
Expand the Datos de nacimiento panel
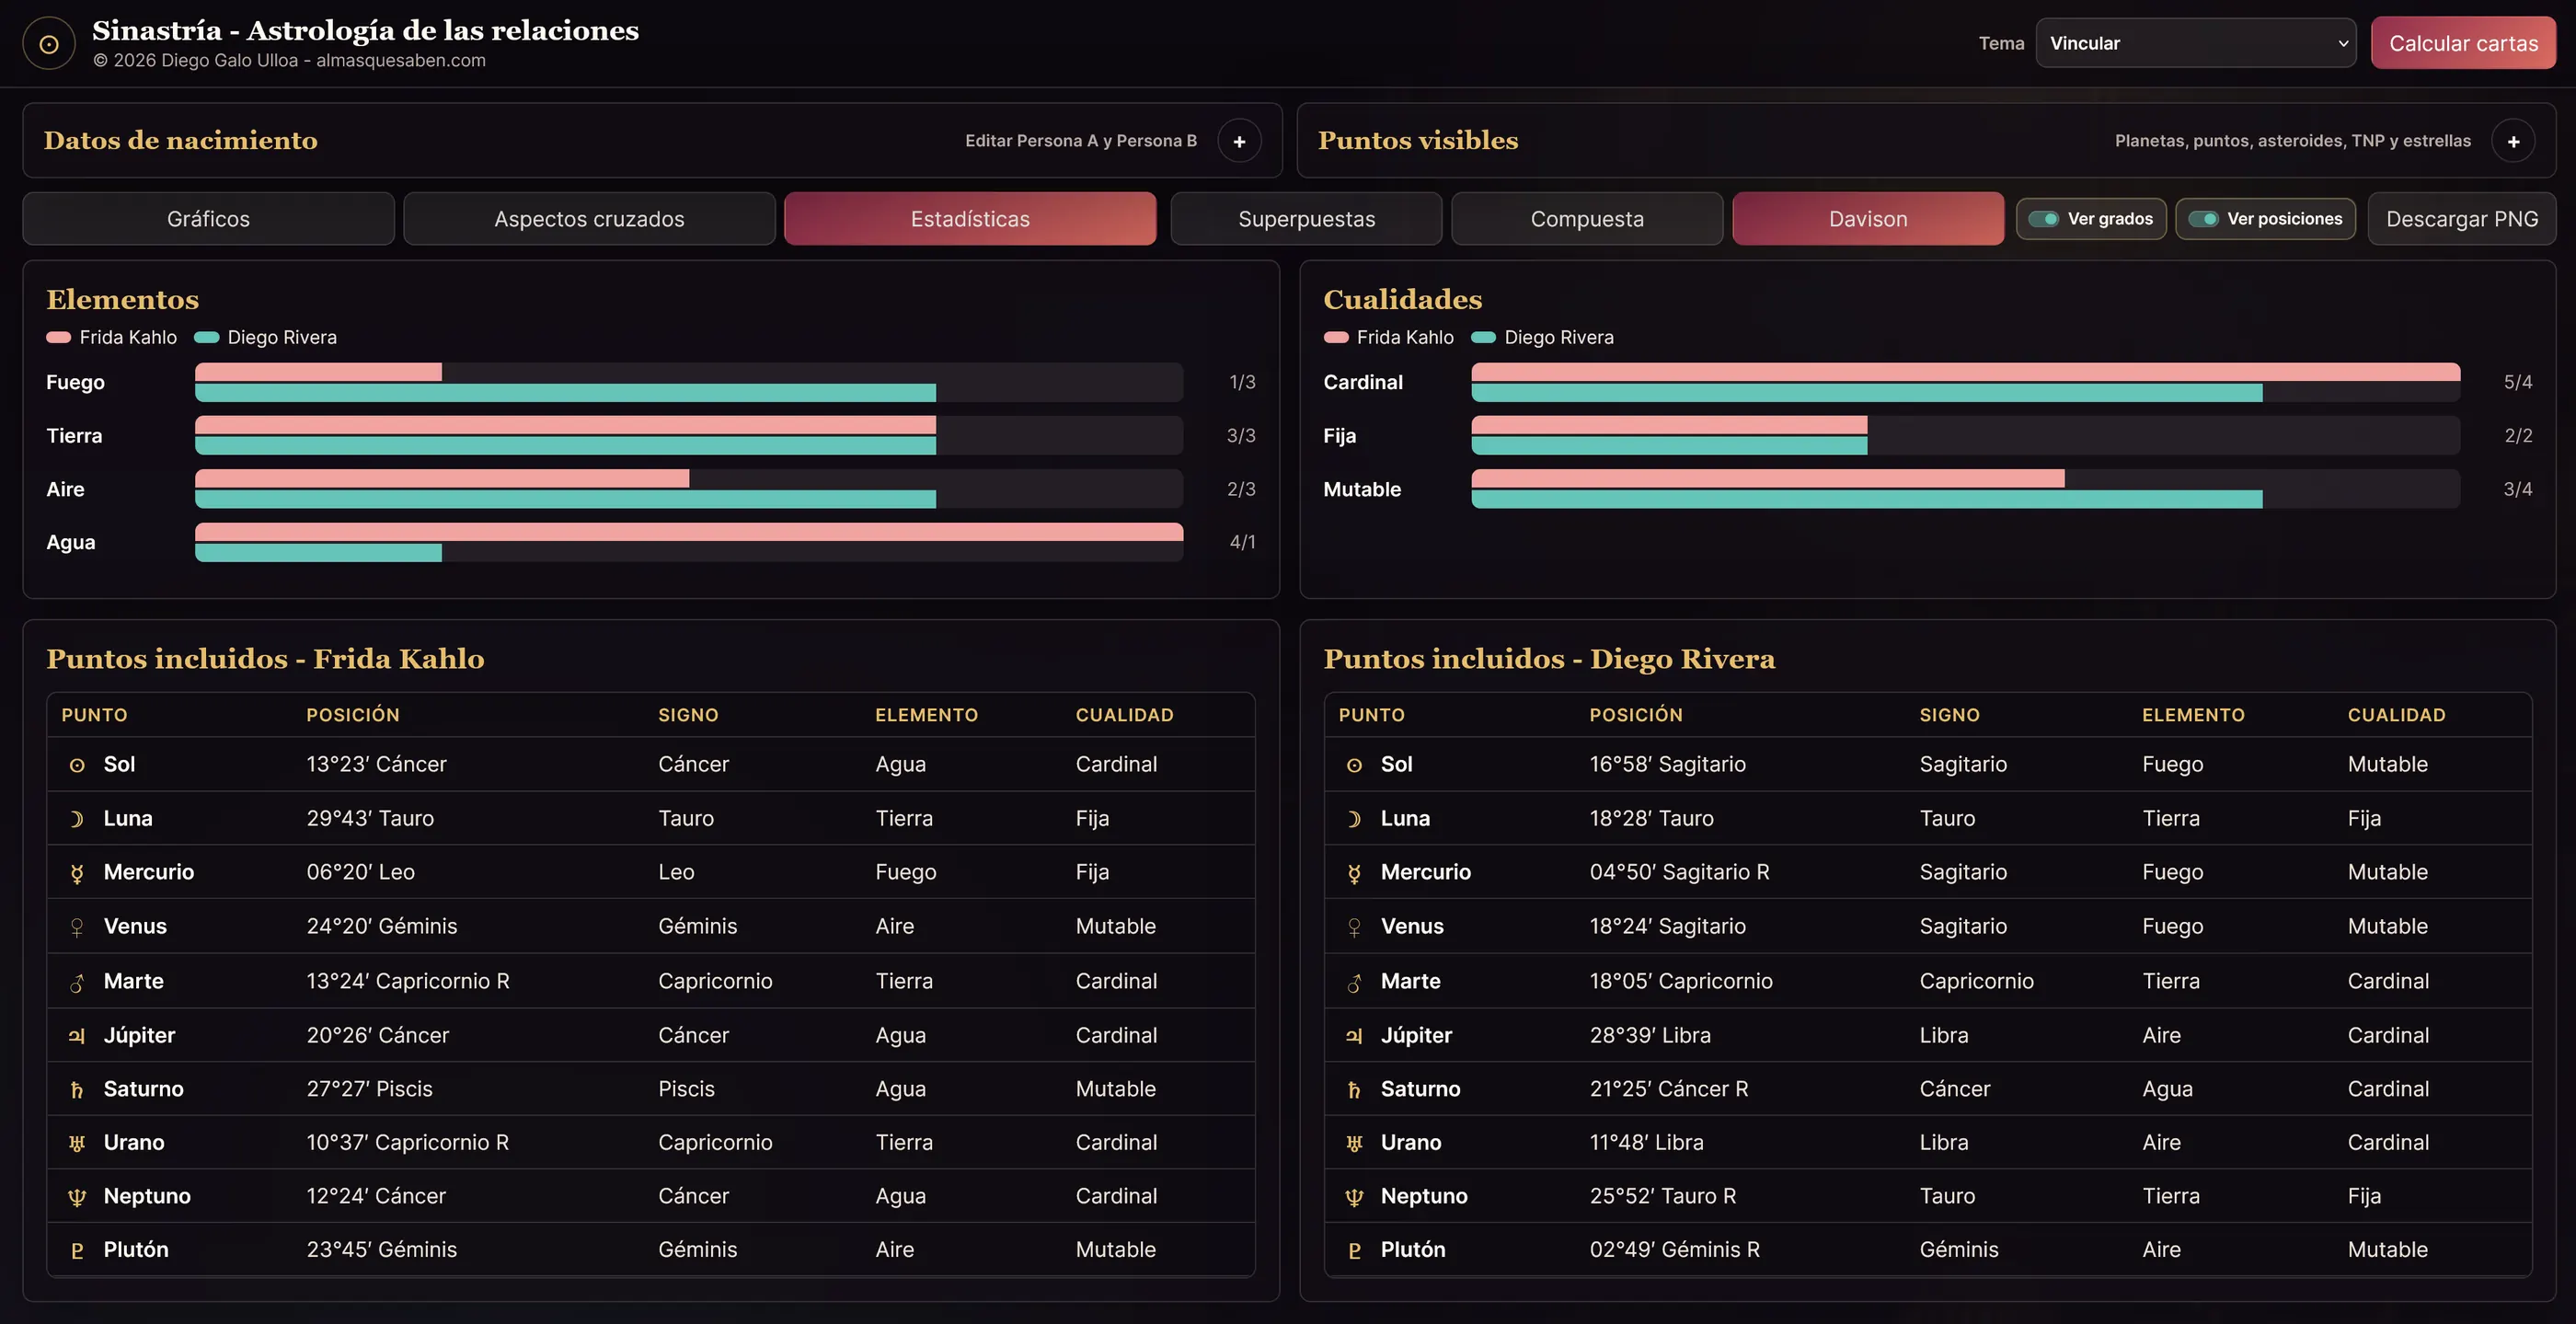coord(1239,141)
